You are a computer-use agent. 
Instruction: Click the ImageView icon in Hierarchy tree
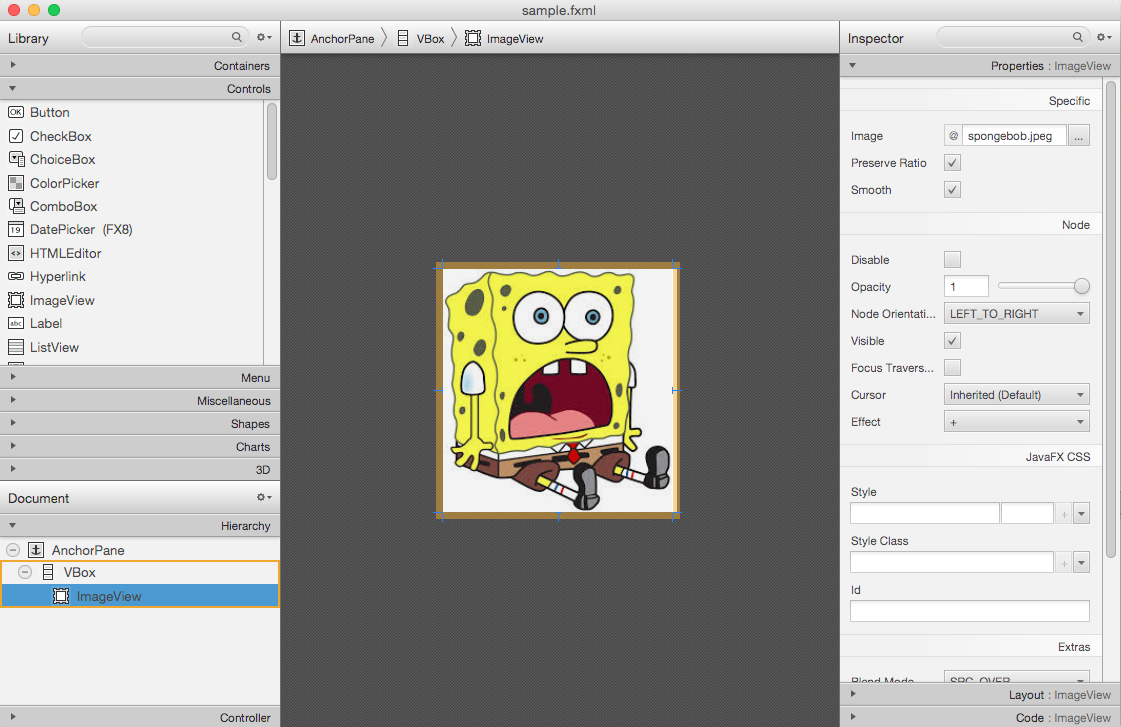(x=61, y=595)
